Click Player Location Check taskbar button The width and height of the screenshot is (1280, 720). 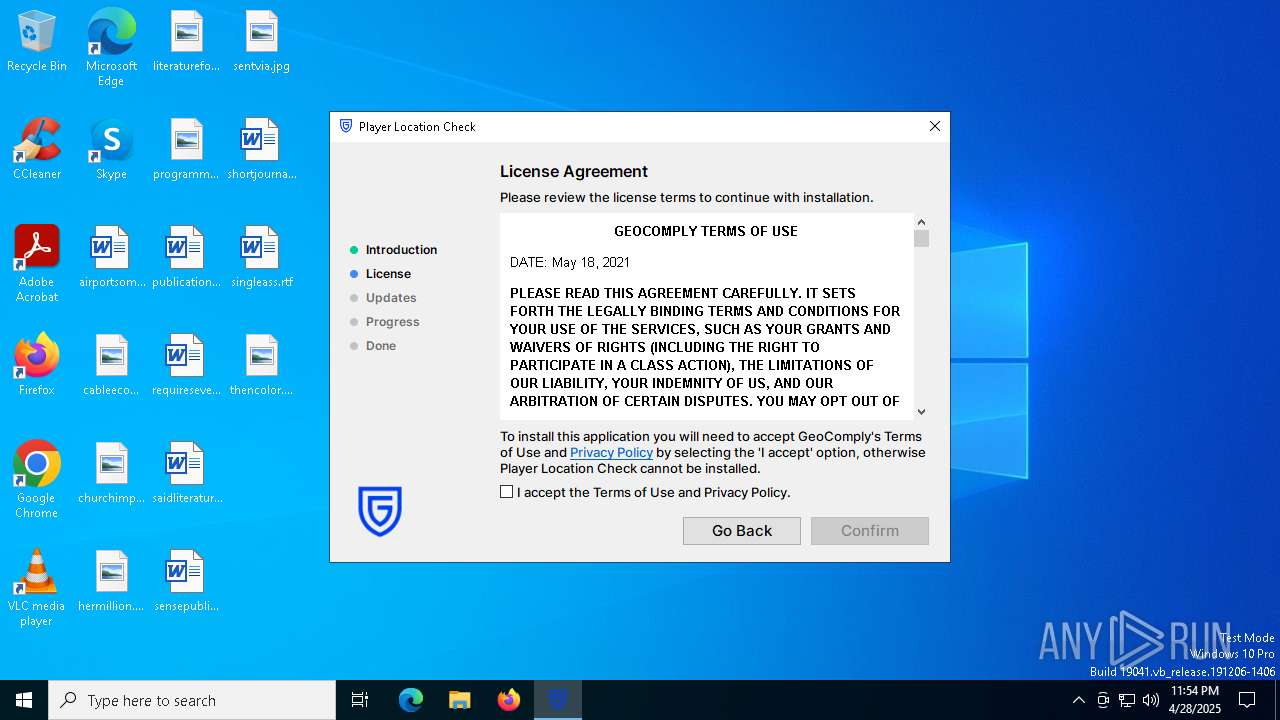[x=558, y=700]
